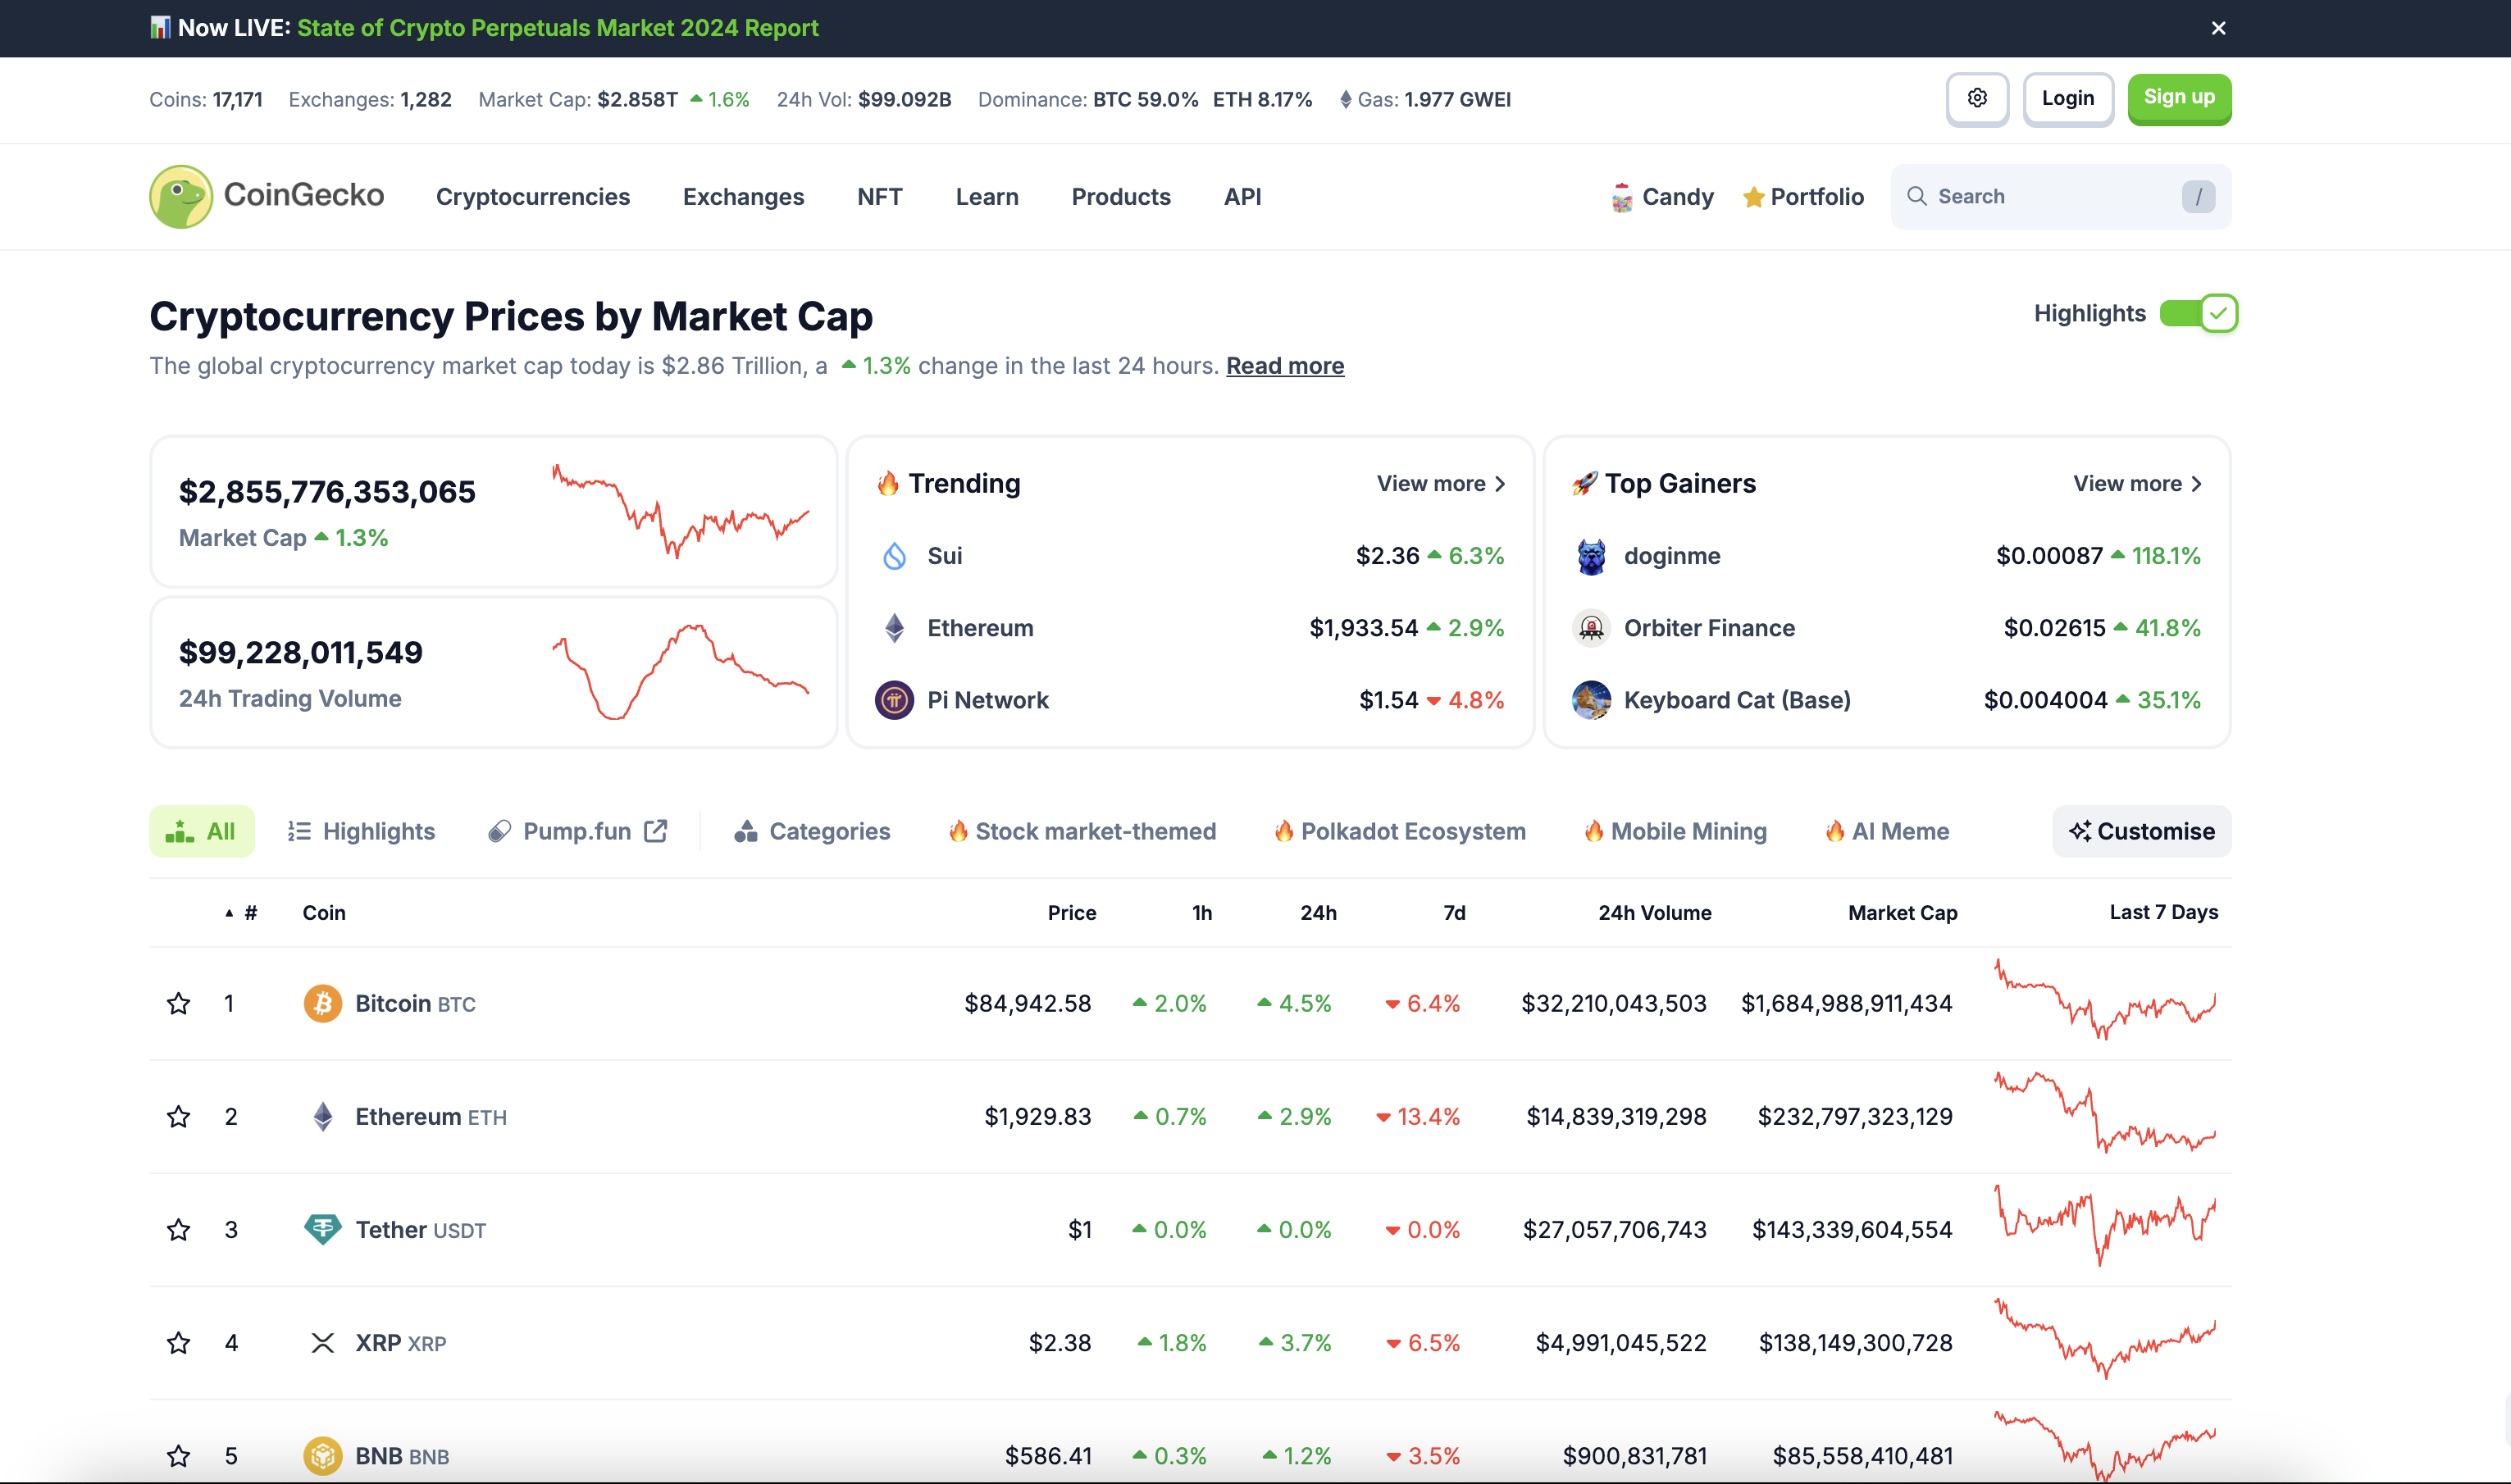Open the Categories tab
The height and width of the screenshot is (1484, 2511).
811,831
